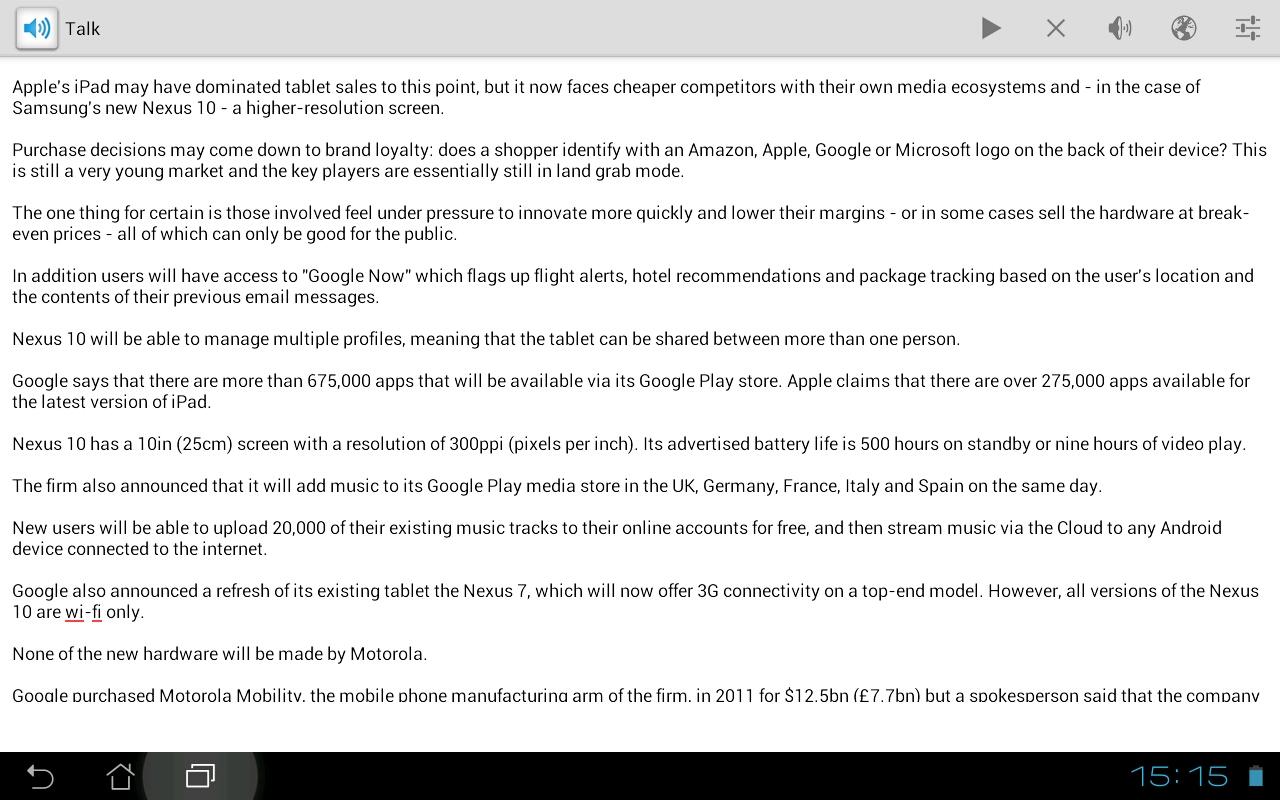This screenshot has width=1280, height=800.
Task: Tap the Talk app speaker icon
Action: pyautogui.click(x=37, y=28)
